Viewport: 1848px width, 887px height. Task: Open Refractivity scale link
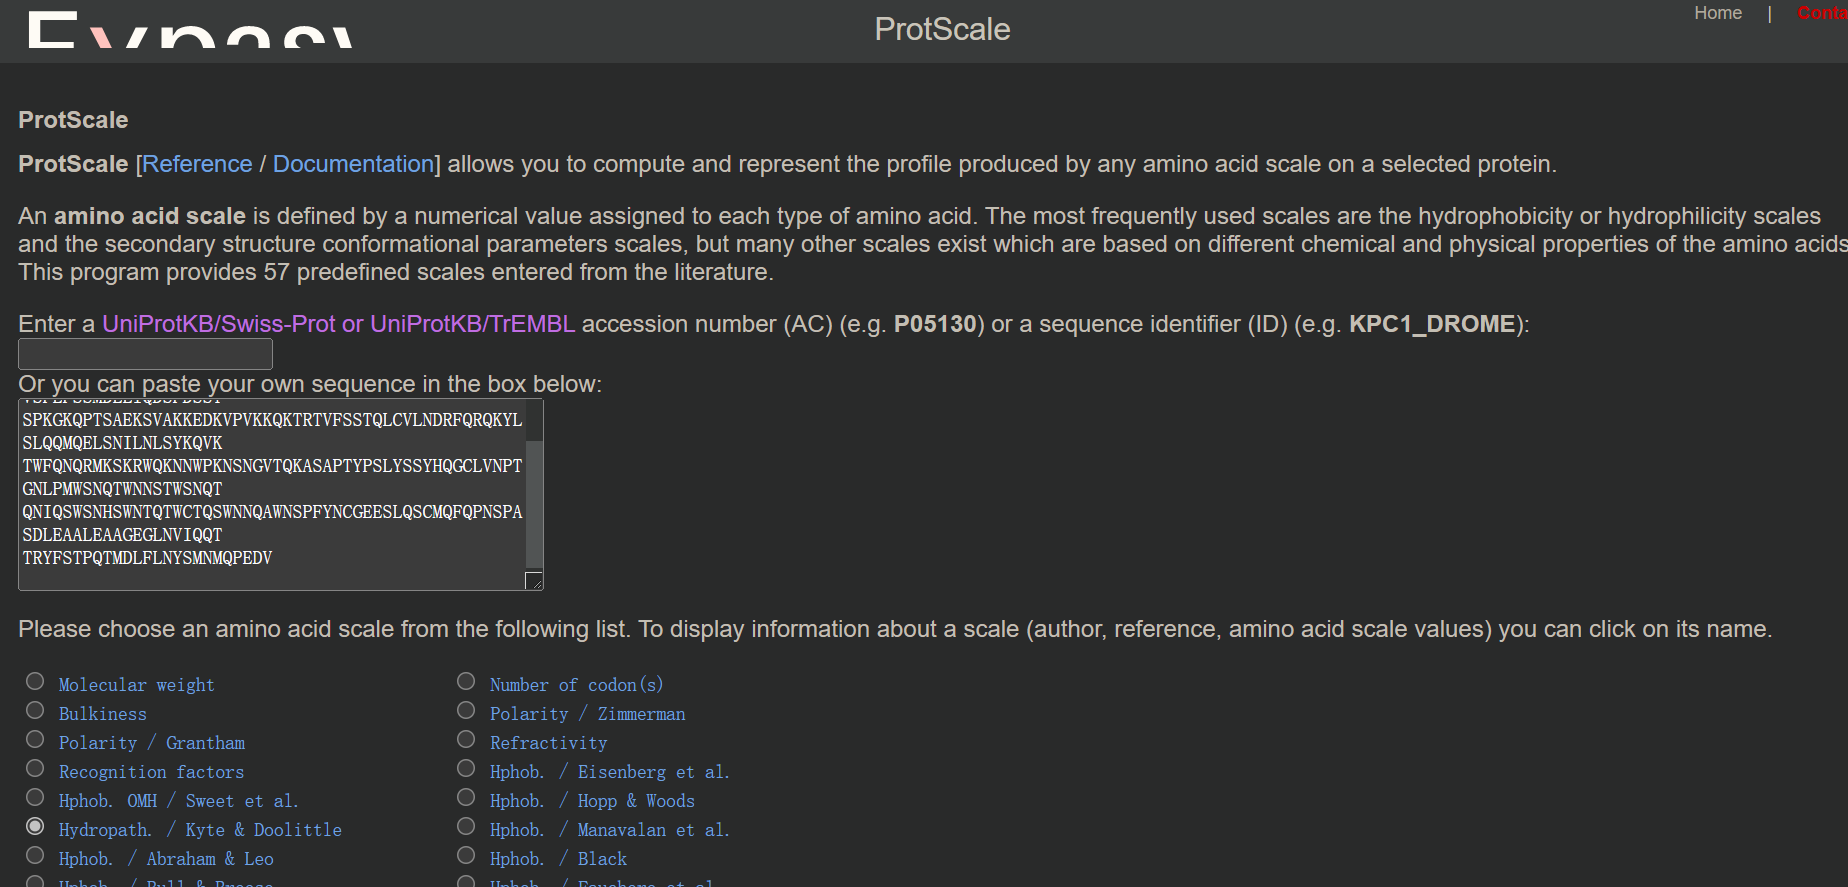pos(549,743)
